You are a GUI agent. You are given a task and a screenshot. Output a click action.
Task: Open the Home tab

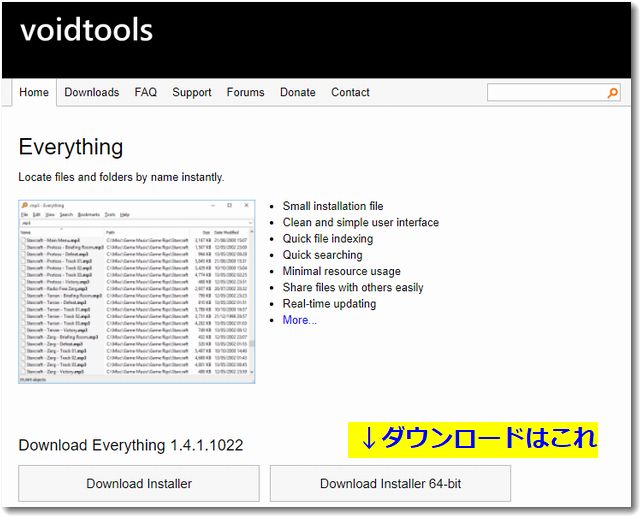(x=34, y=92)
